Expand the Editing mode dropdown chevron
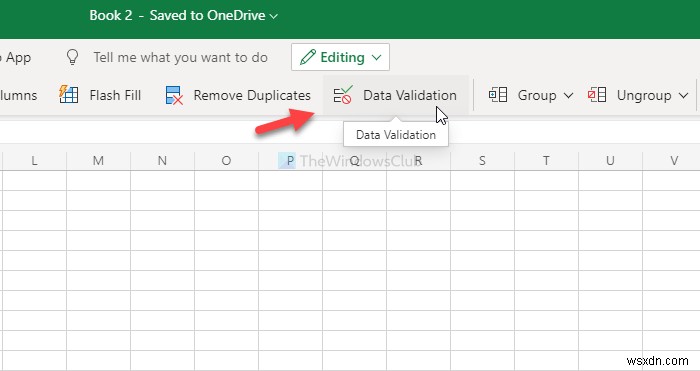This screenshot has width=700, height=371. tap(376, 58)
